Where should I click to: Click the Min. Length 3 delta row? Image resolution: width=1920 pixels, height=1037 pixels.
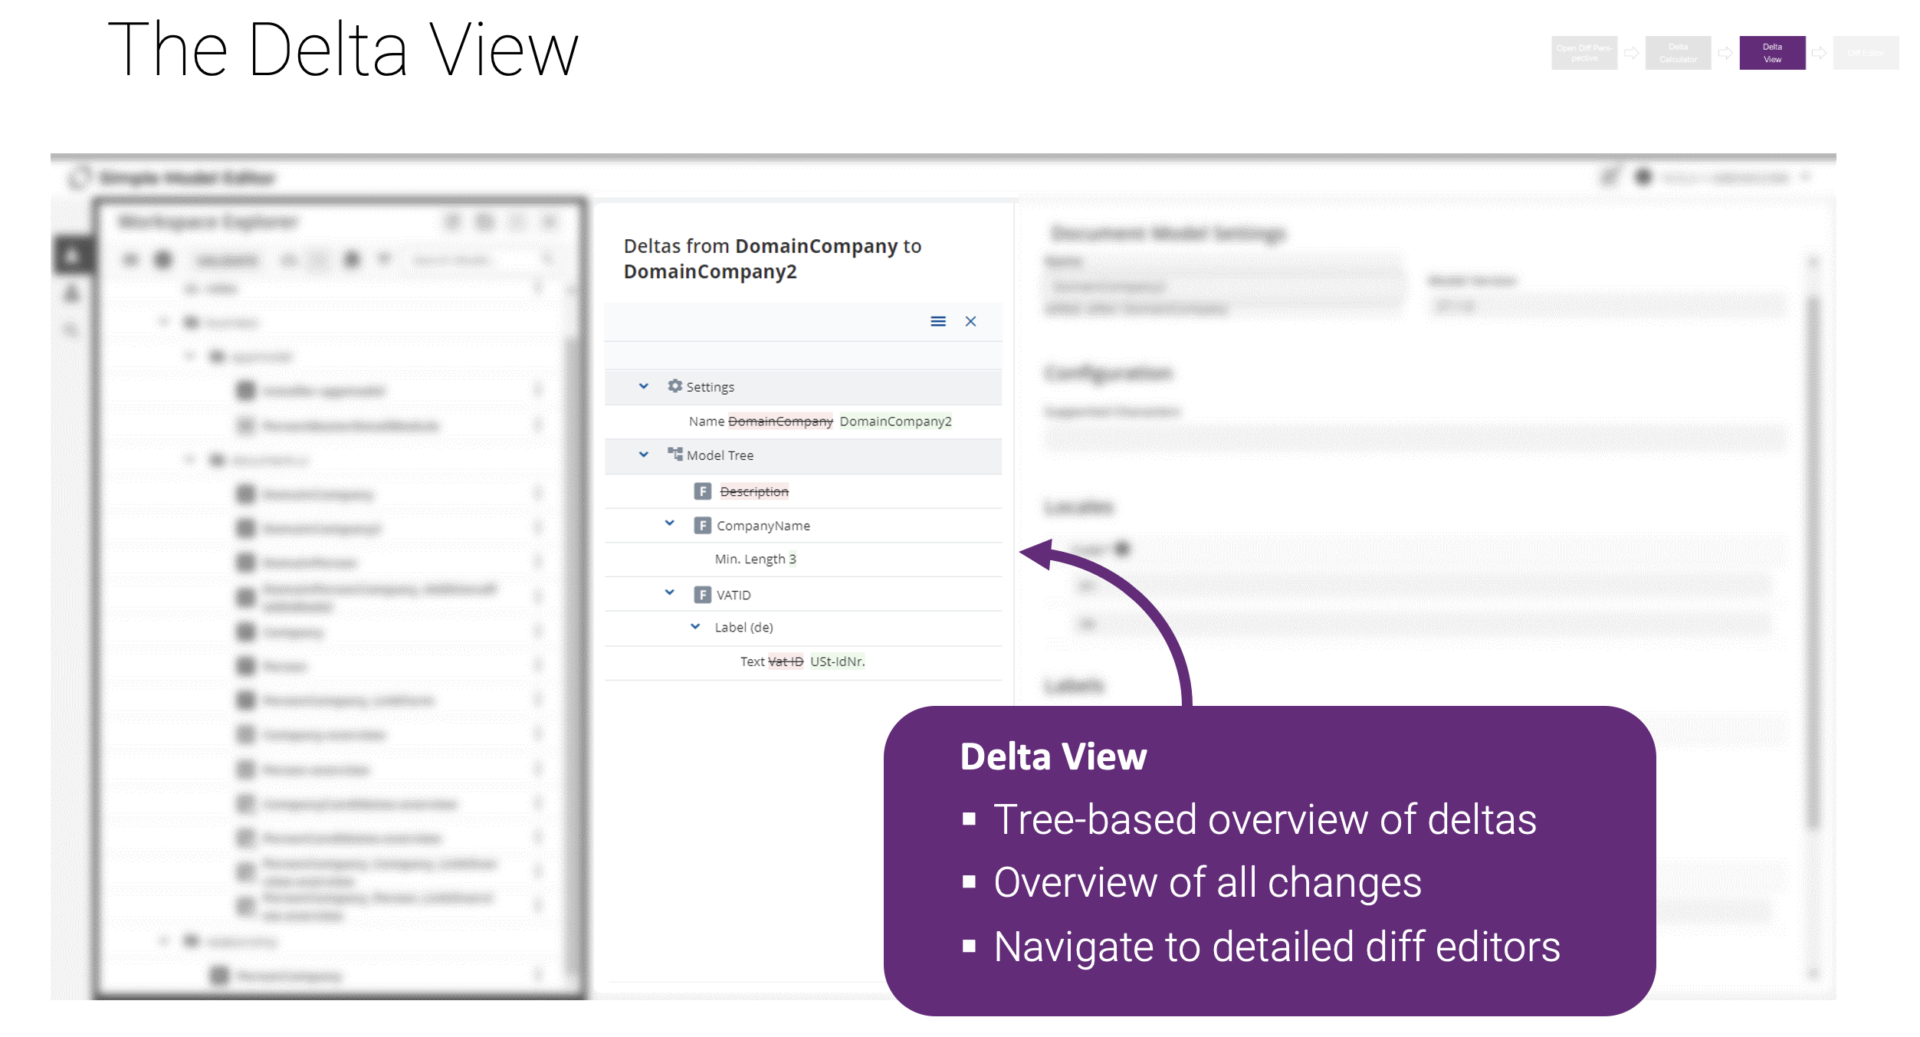click(803, 559)
